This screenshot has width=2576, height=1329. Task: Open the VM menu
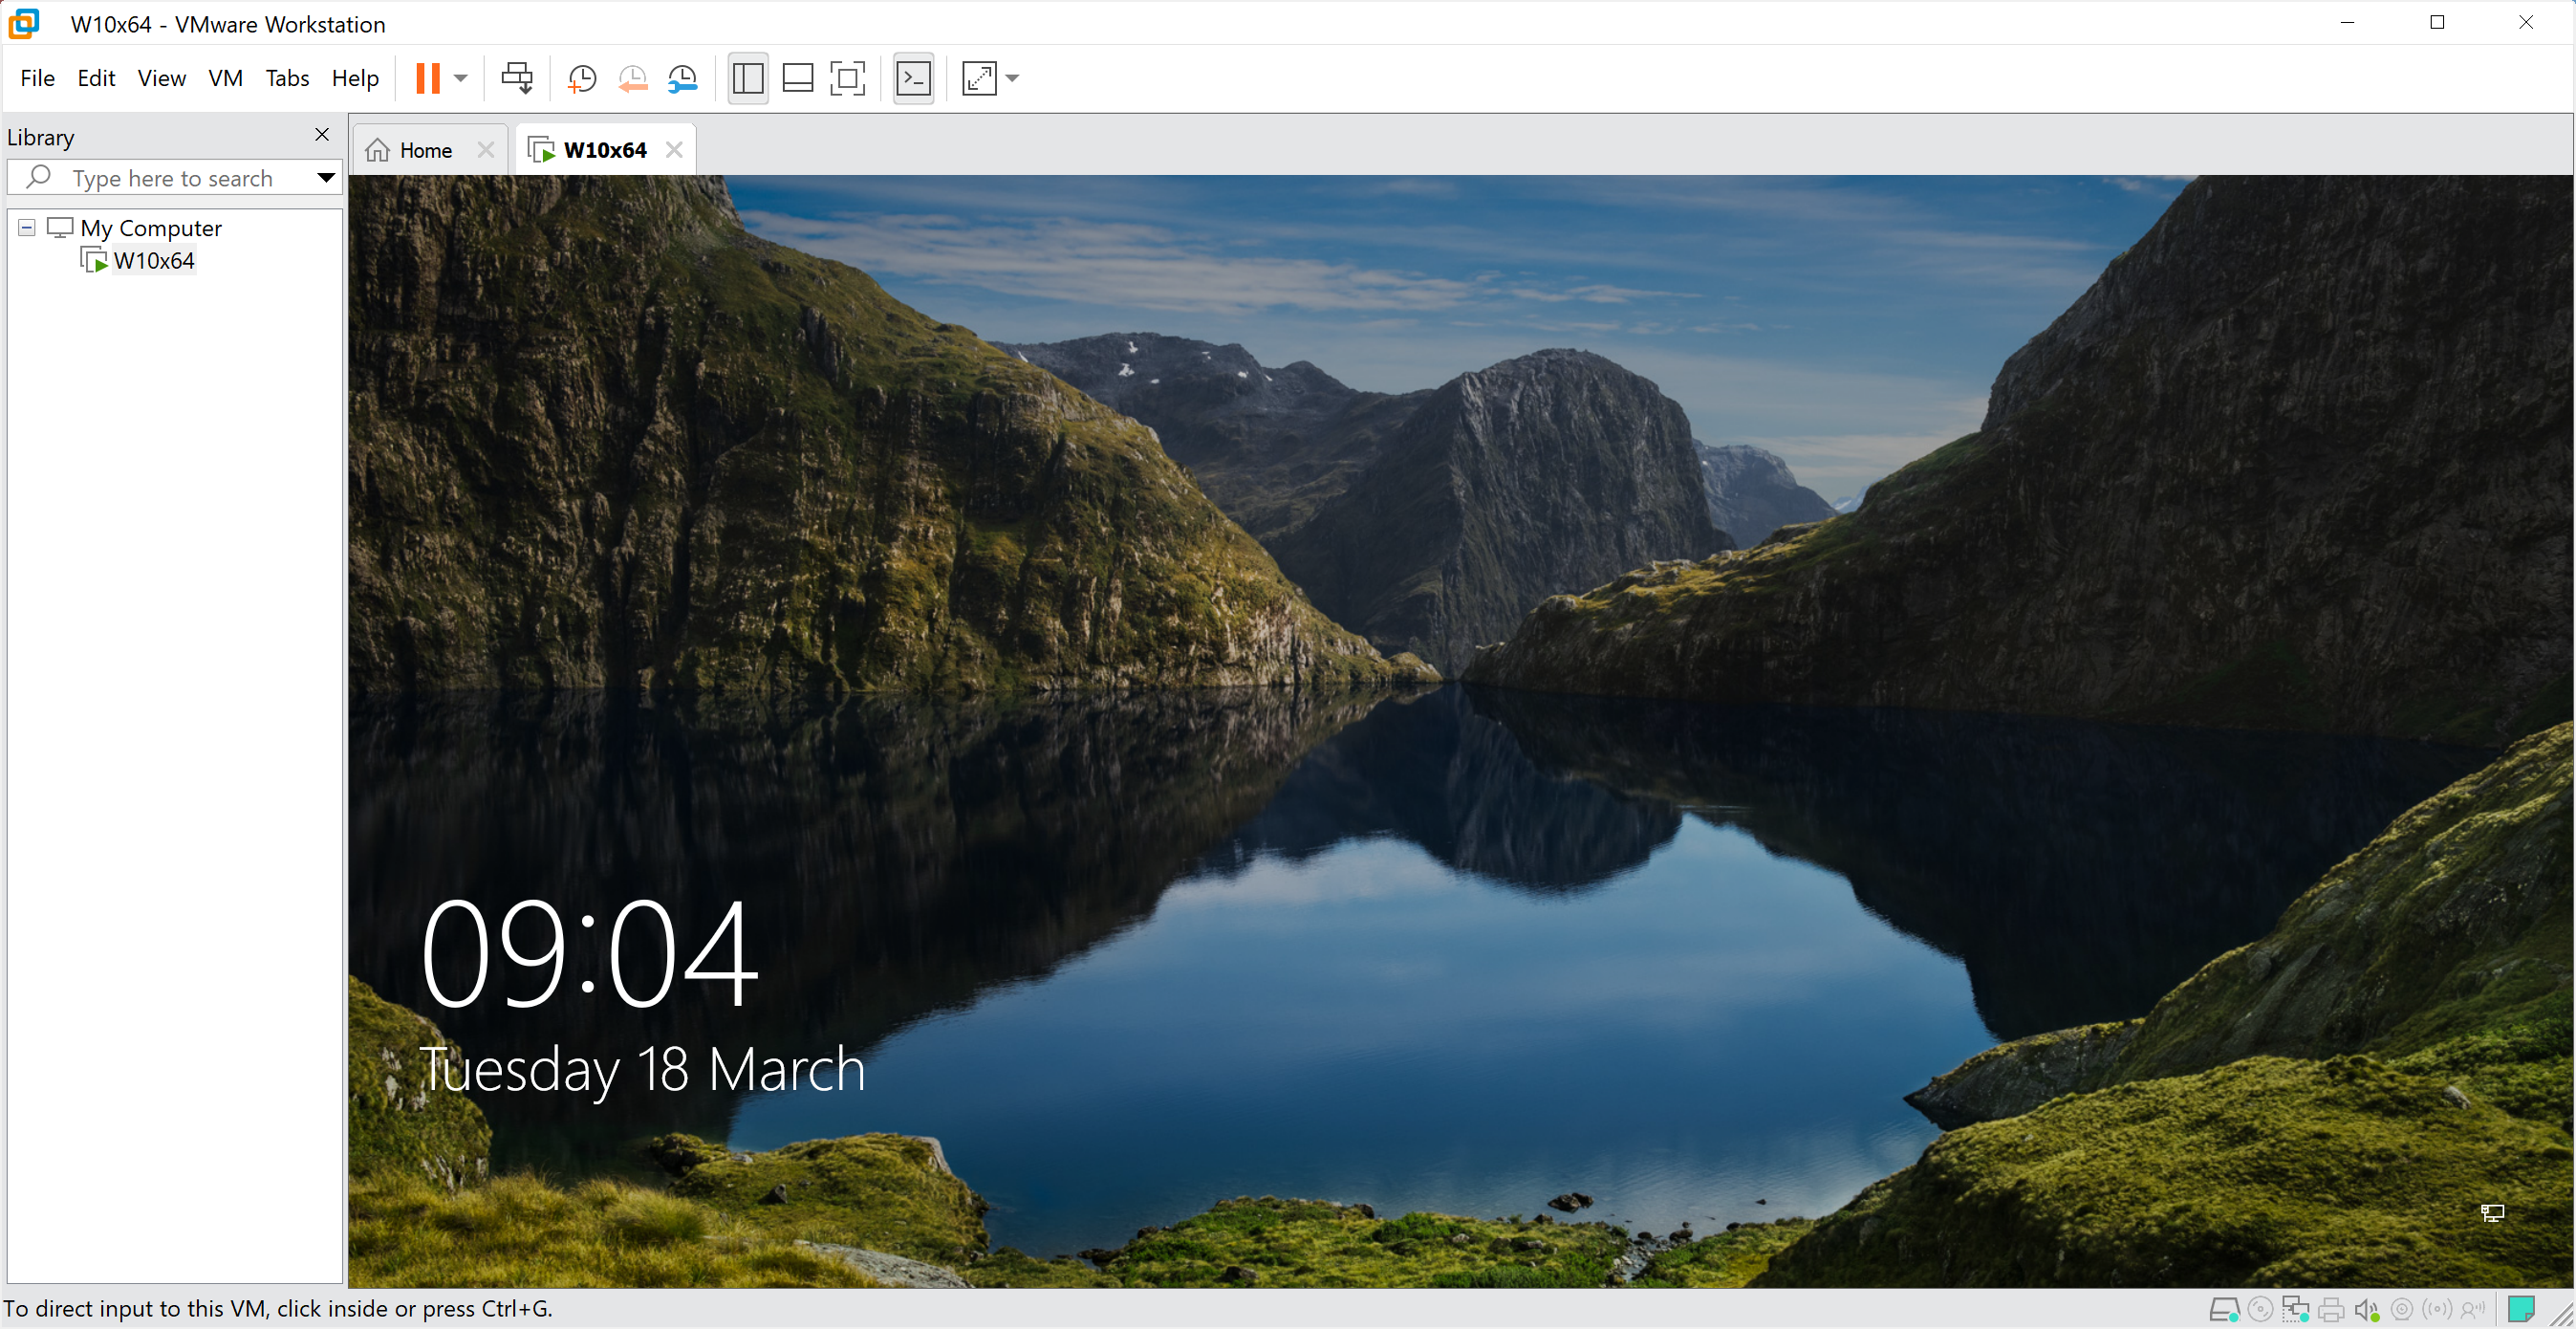tap(225, 78)
